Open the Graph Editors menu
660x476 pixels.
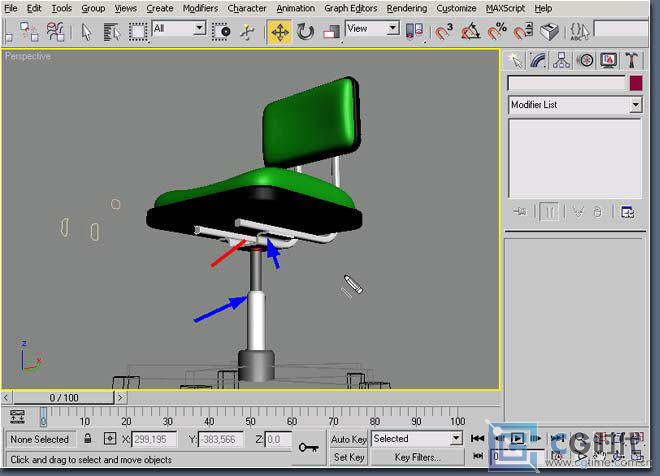coord(351,8)
